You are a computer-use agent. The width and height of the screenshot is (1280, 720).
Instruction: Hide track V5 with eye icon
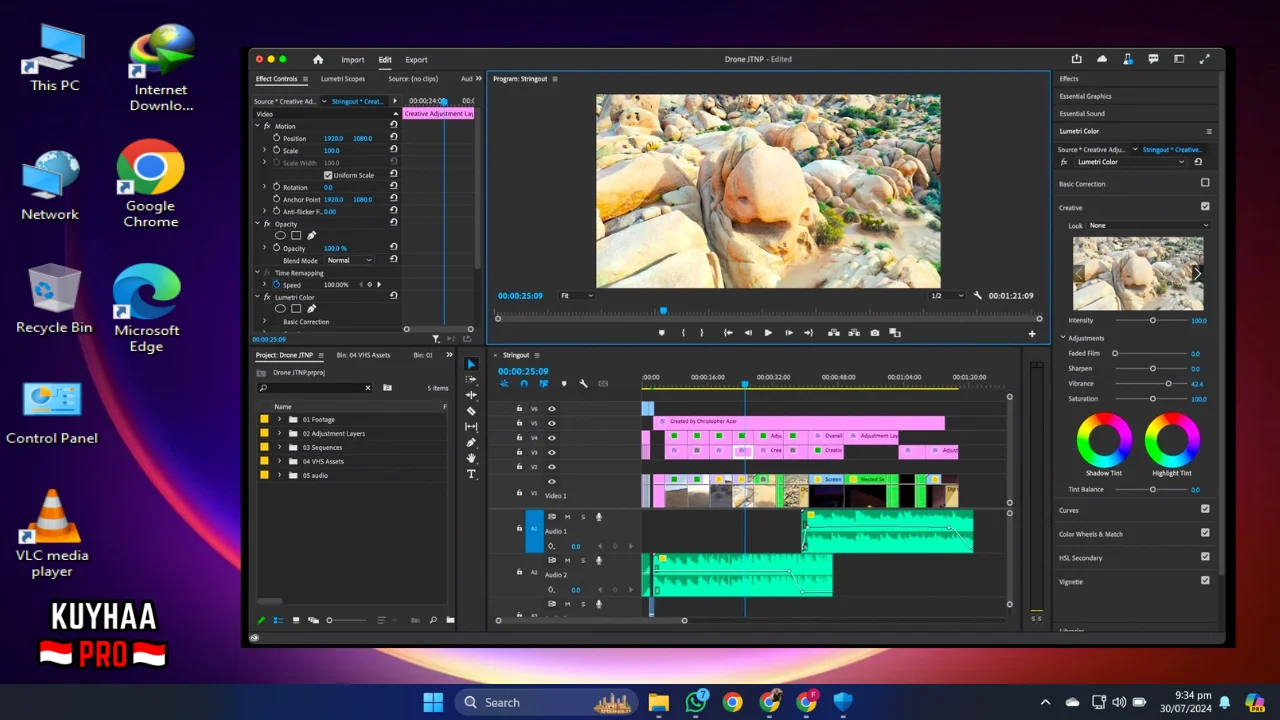(551, 423)
